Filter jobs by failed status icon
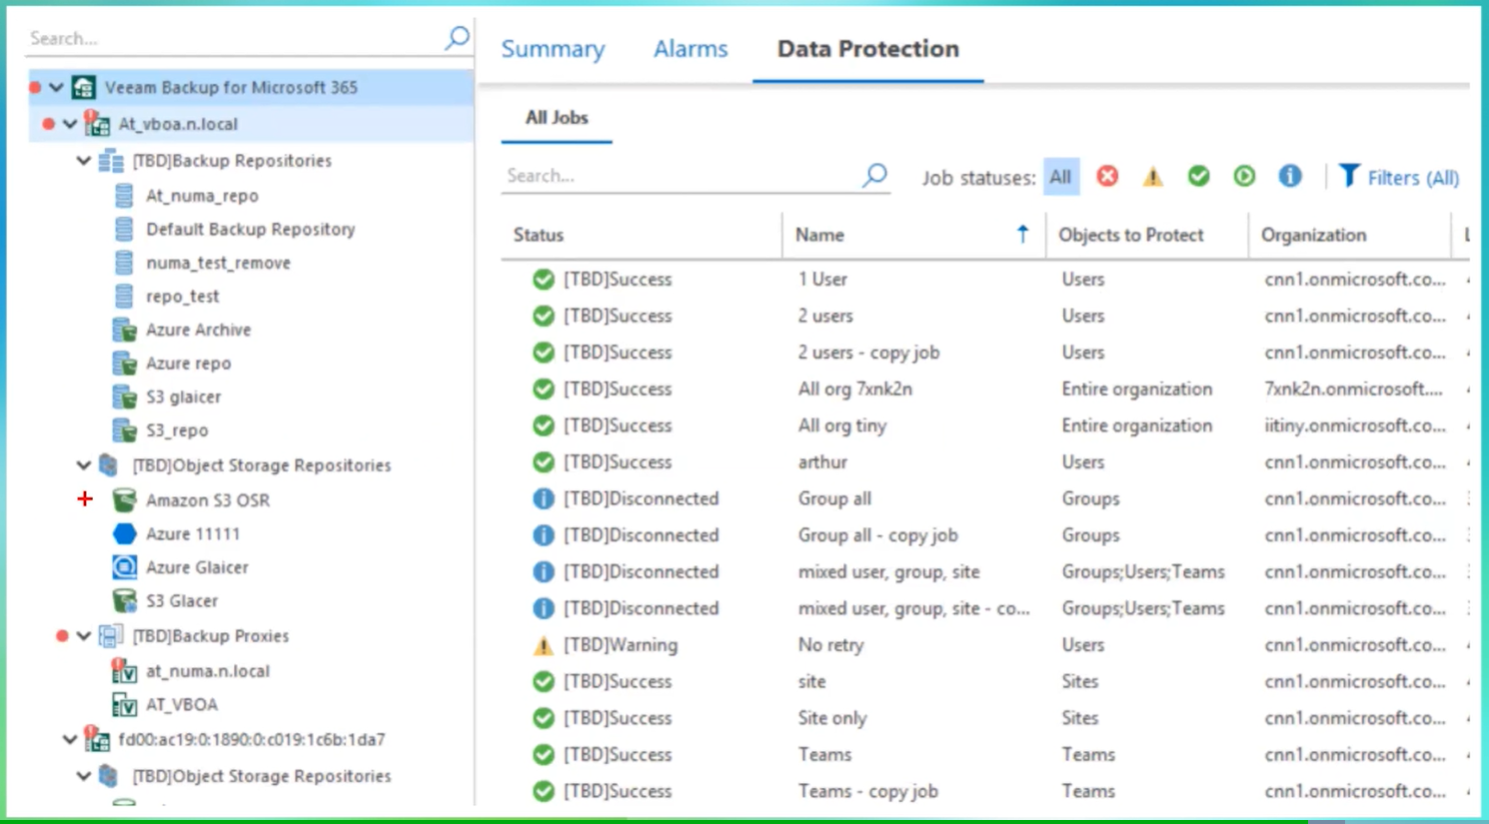Screen dimensions: 1489x824 pyautogui.click(x=1107, y=176)
